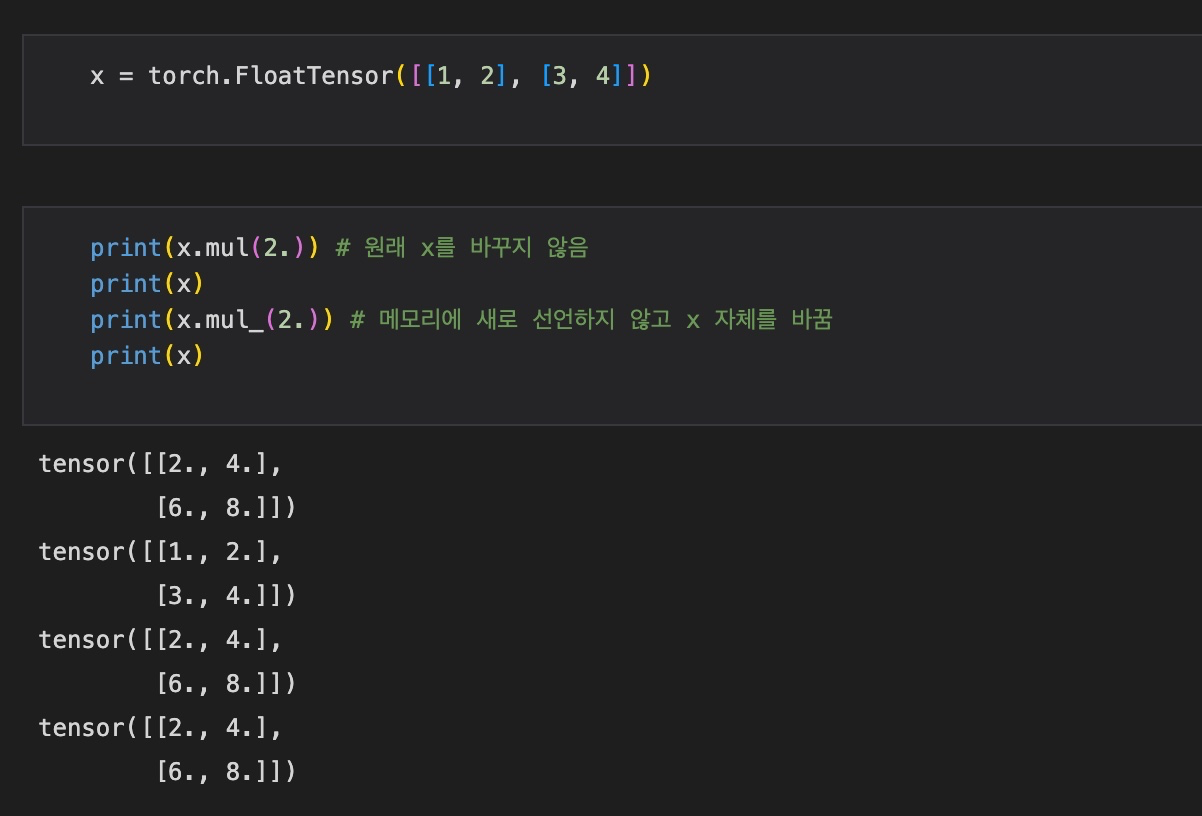Click the comment '# 메모리에 새로 선언하지 않고 x 자체를 바꿈'
This screenshot has height=816, width=1202.
[x=591, y=320]
